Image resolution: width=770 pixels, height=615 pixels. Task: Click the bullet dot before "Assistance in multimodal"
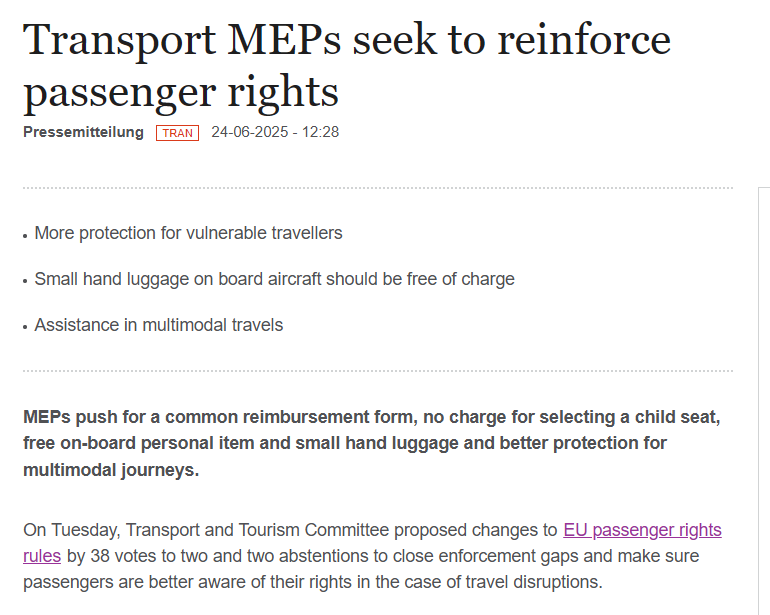point(25,327)
